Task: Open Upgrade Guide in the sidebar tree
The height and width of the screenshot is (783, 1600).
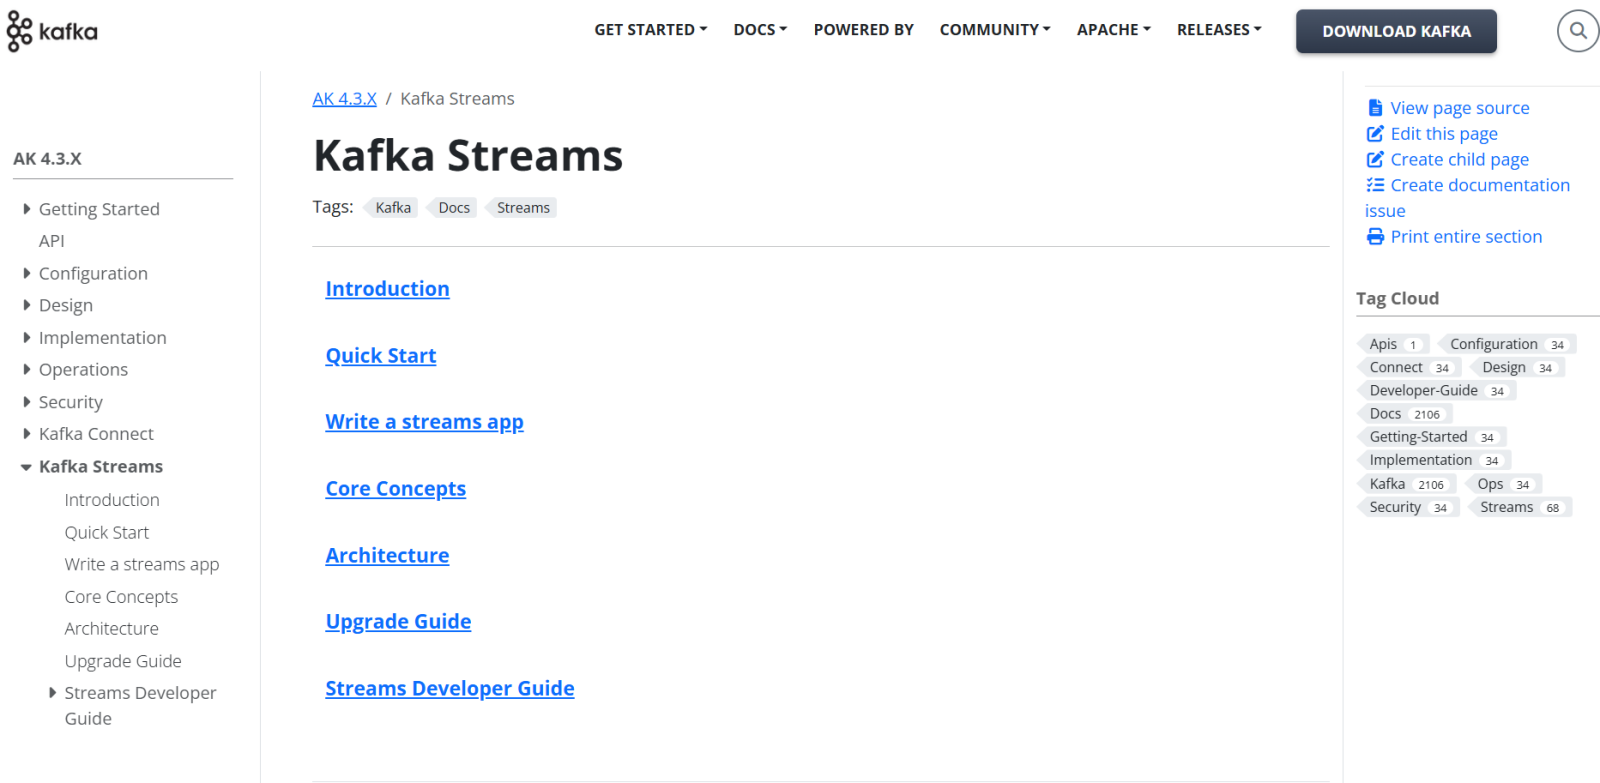Action: (x=123, y=661)
